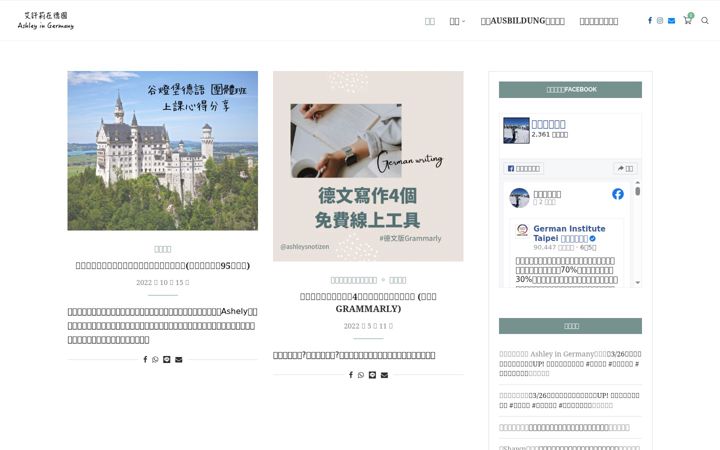Click the 2,361 follower count text
The height and width of the screenshot is (450, 720).
click(550, 135)
